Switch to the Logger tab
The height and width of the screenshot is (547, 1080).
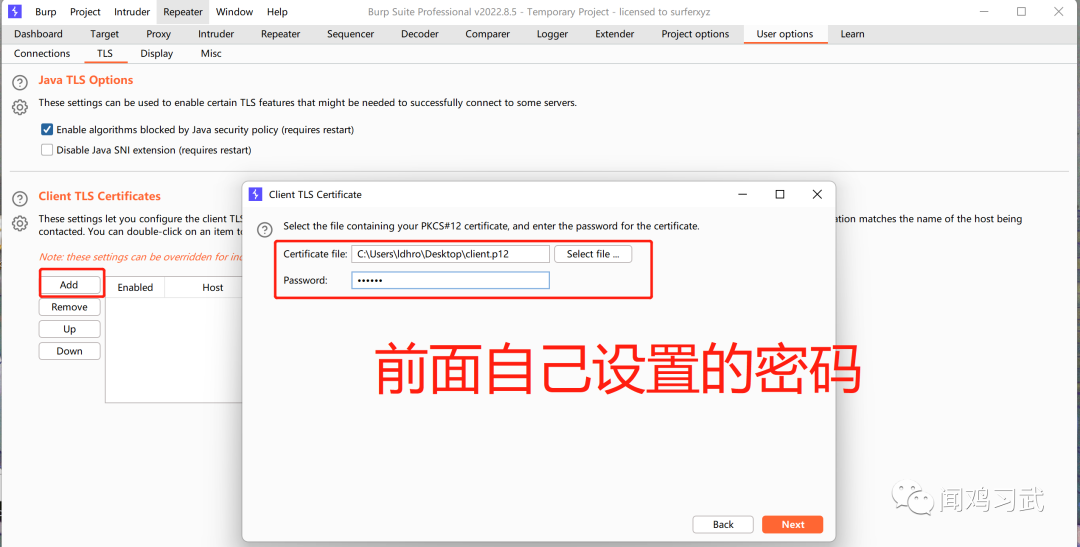click(x=552, y=34)
